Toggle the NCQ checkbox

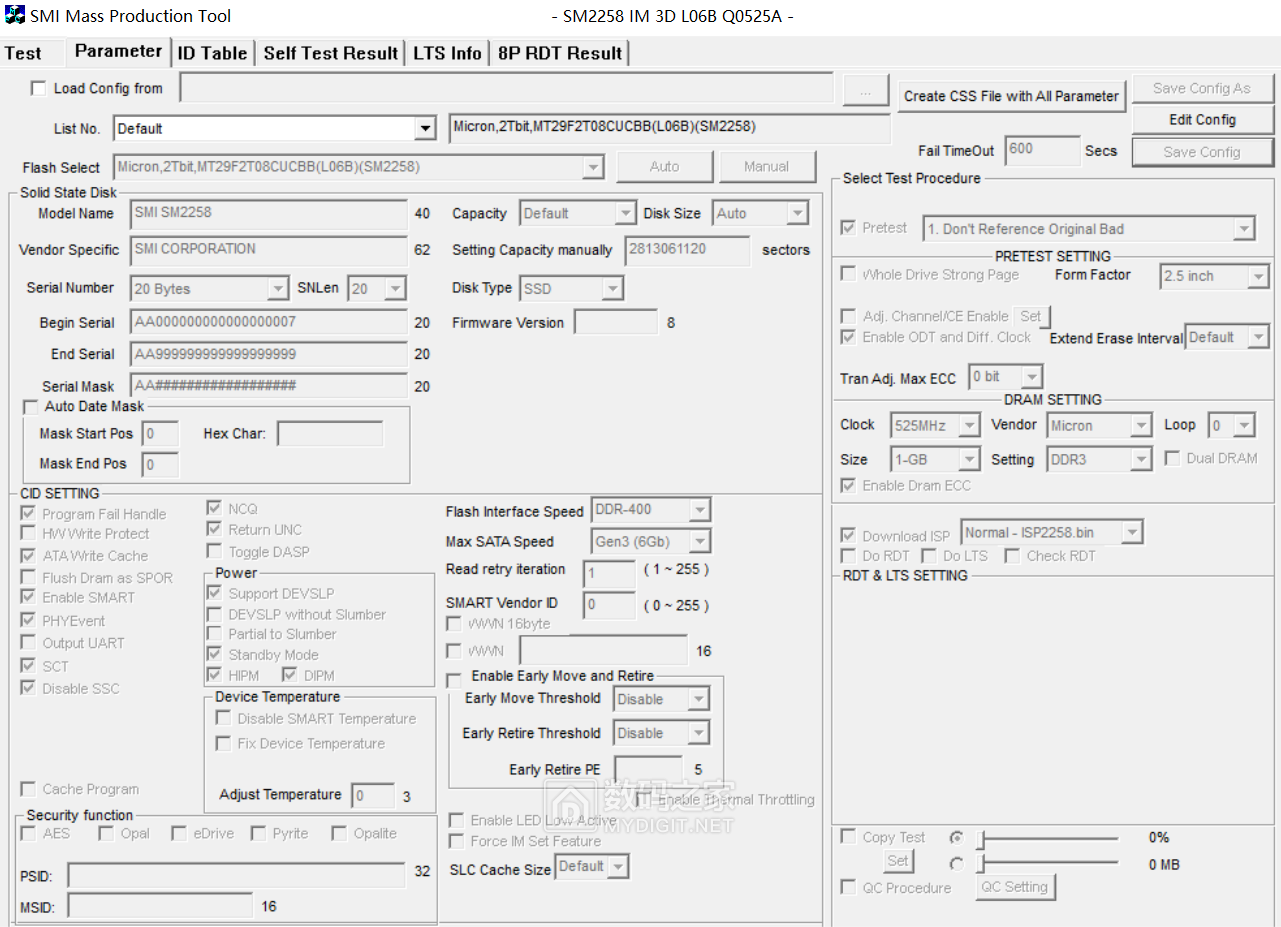point(214,508)
